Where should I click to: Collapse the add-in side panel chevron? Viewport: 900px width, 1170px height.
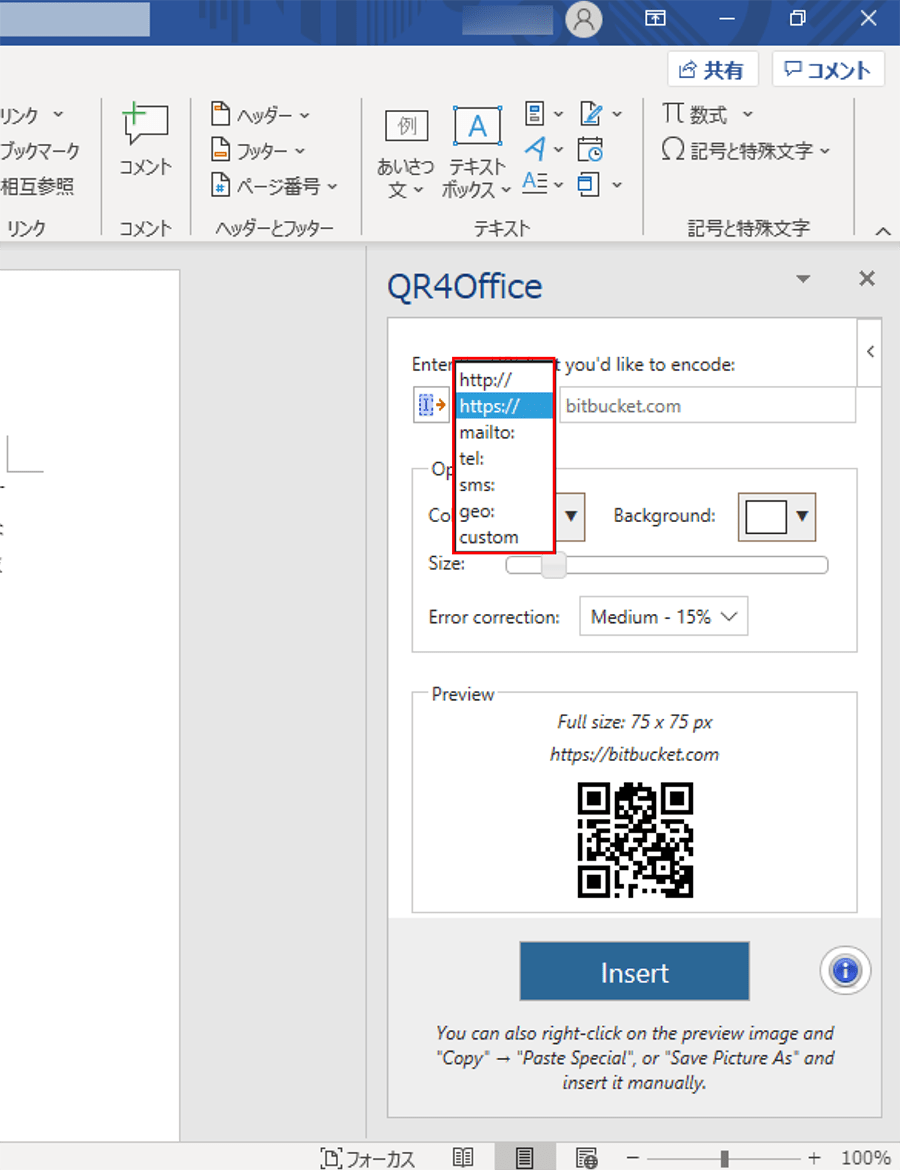pos(870,351)
